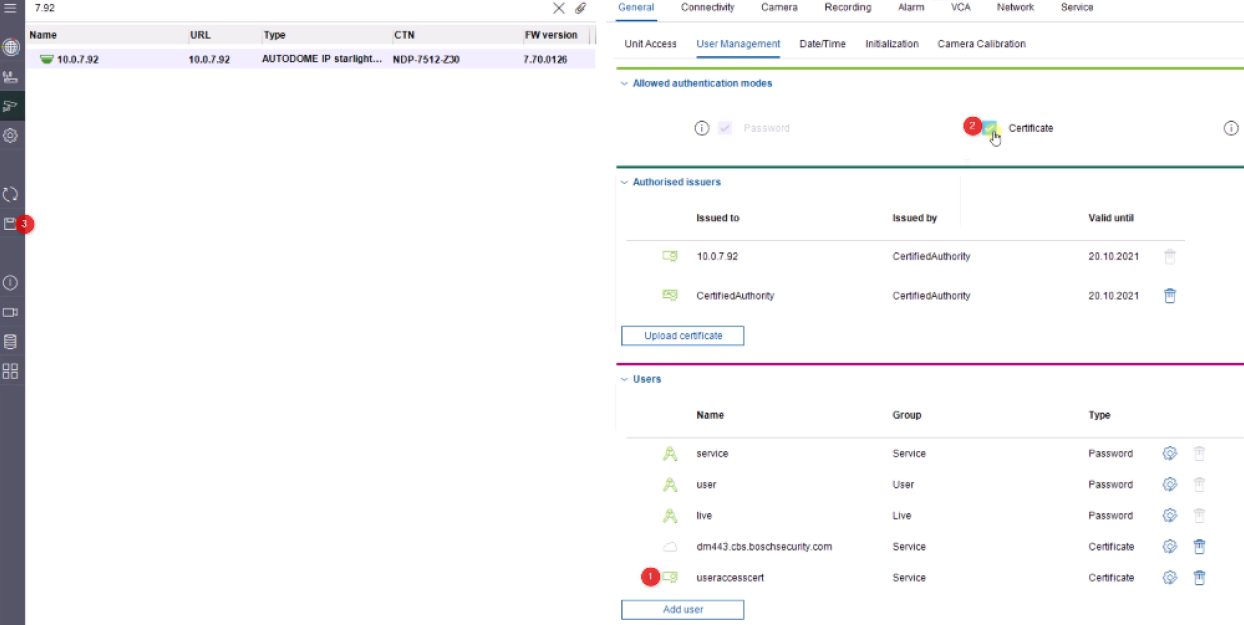Collapse the Allowed authentication modes section
The image size is (1244, 625).
624,84
